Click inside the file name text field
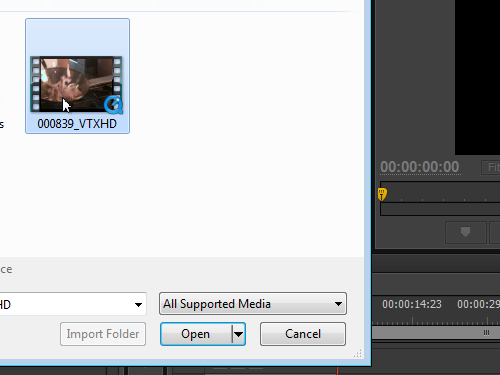Image resolution: width=500 pixels, height=375 pixels. pos(67,304)
